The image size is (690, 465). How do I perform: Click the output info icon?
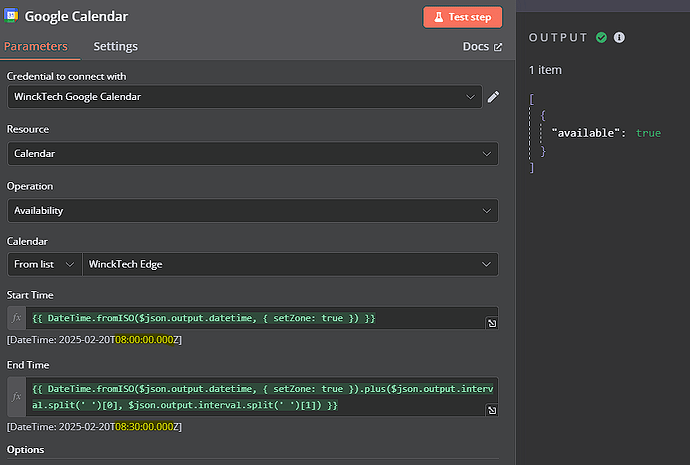click(619, 37)
